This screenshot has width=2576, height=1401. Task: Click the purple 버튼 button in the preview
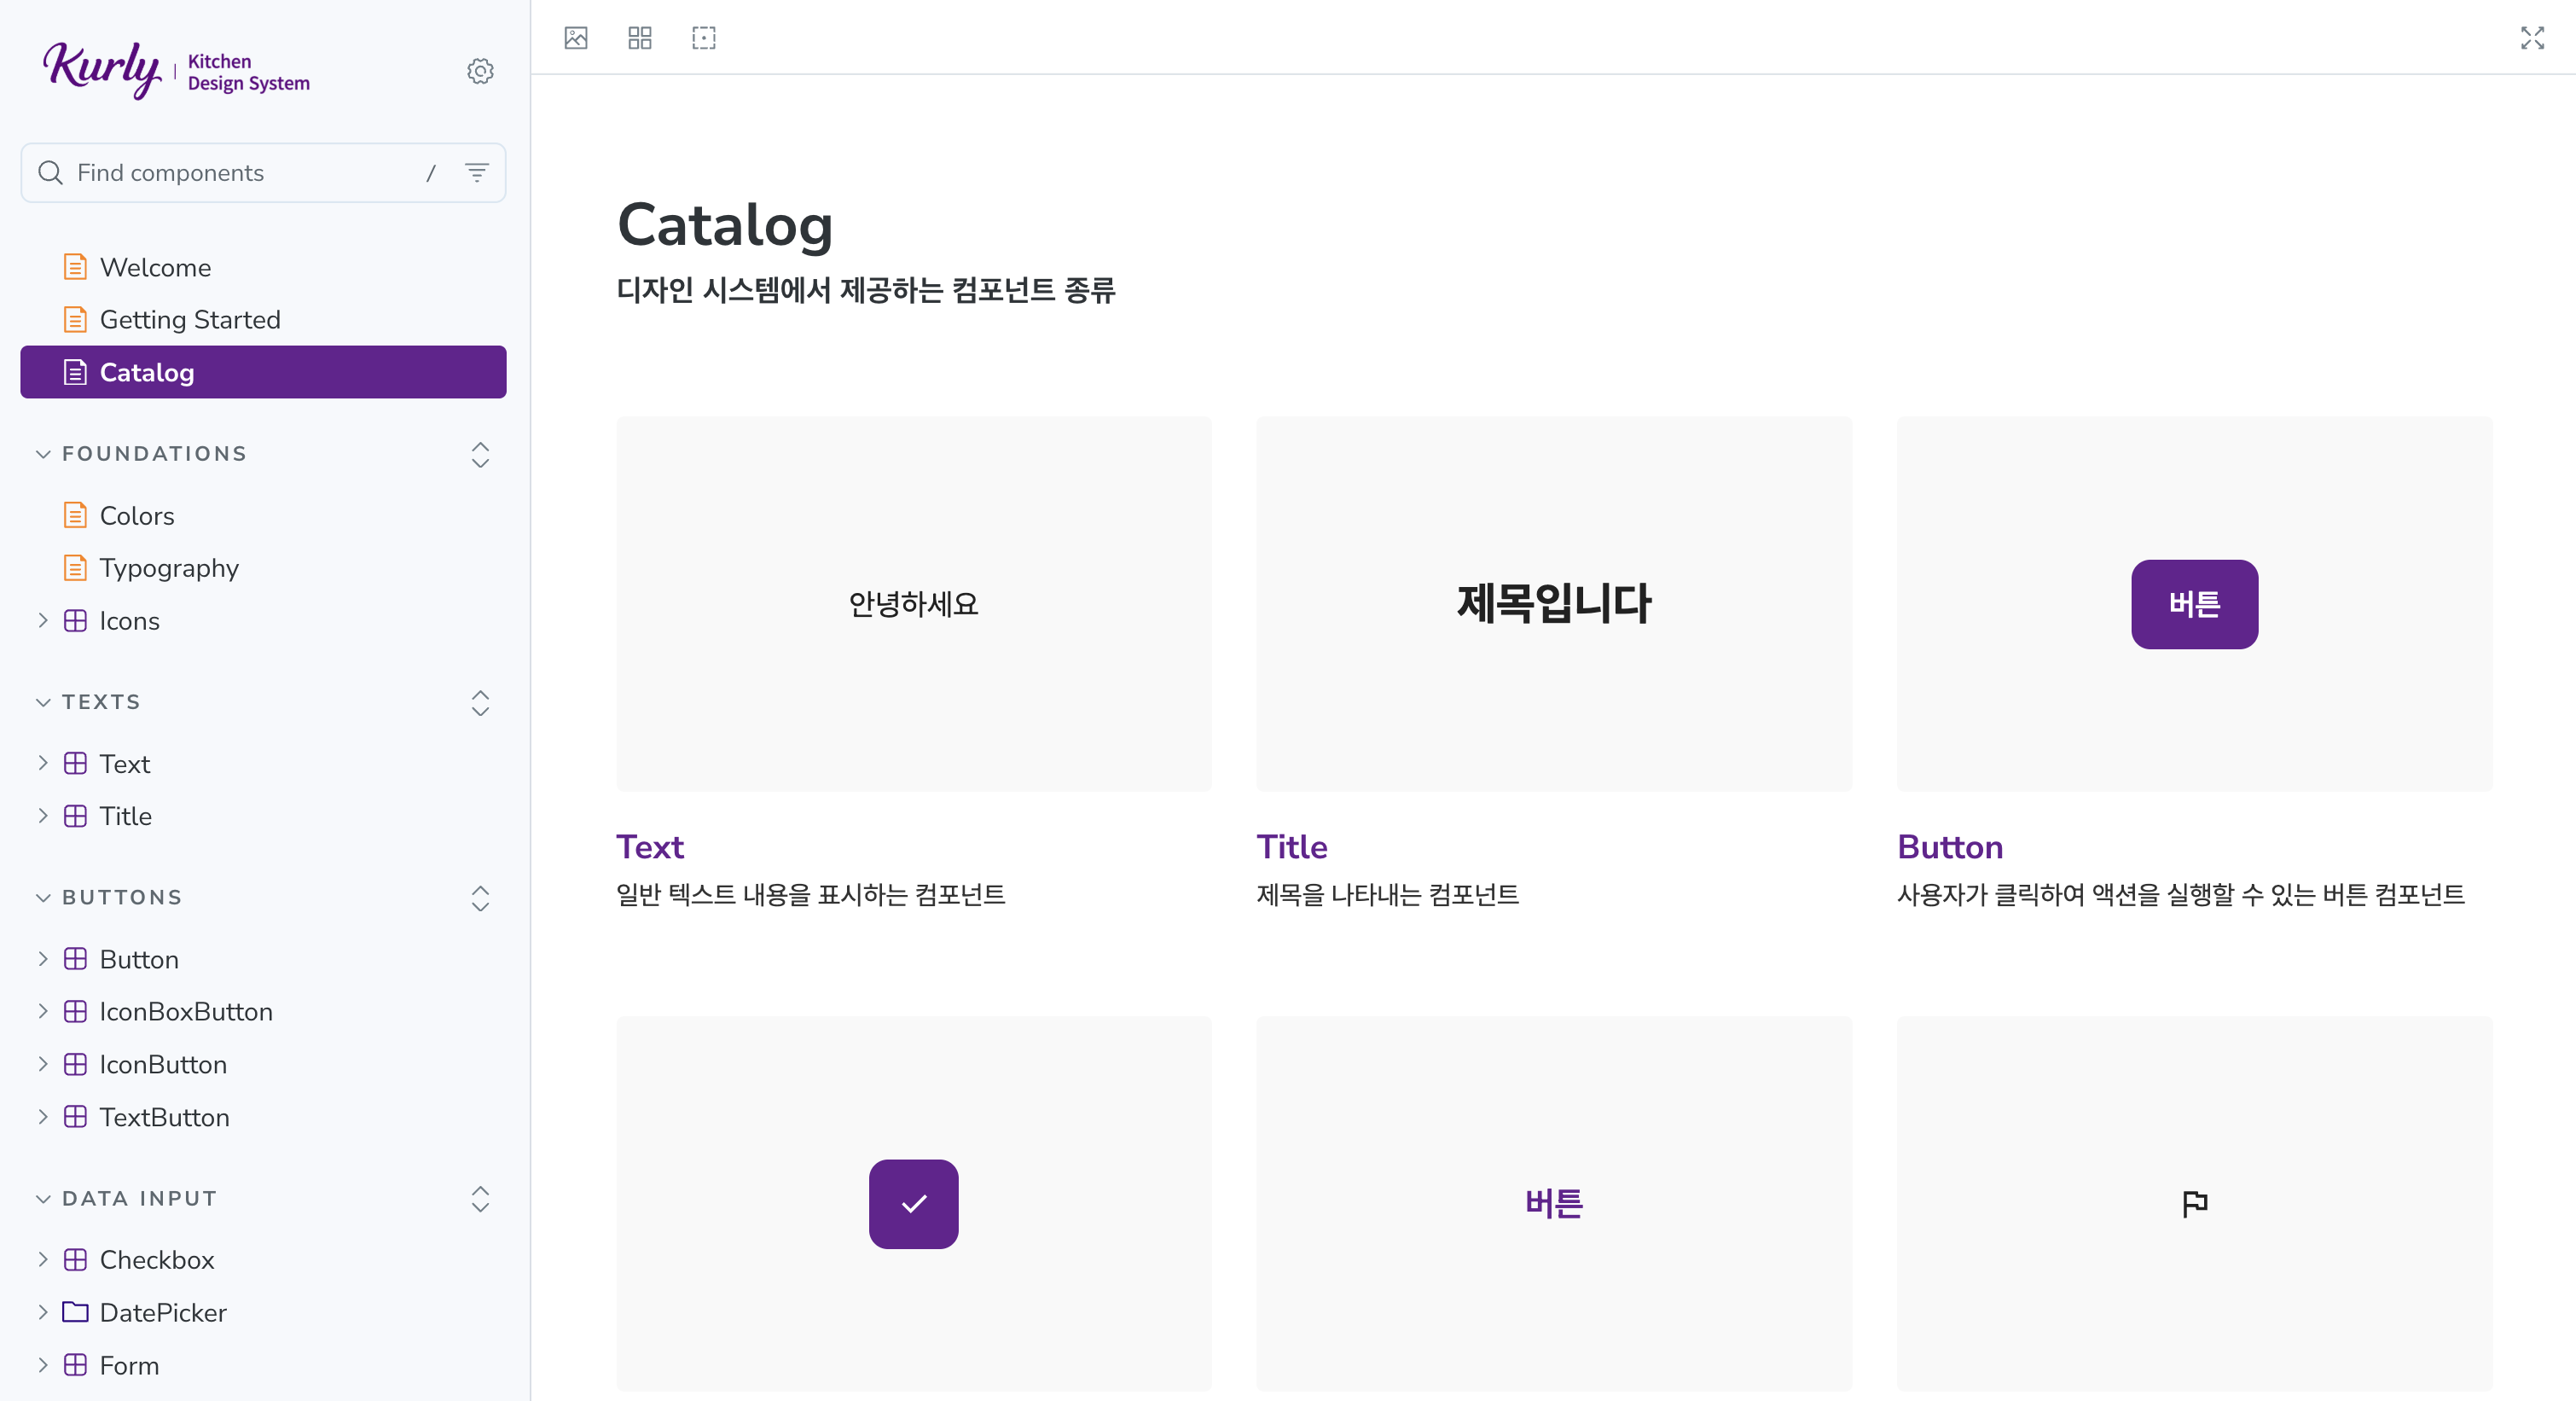[x=2194, y=604]
